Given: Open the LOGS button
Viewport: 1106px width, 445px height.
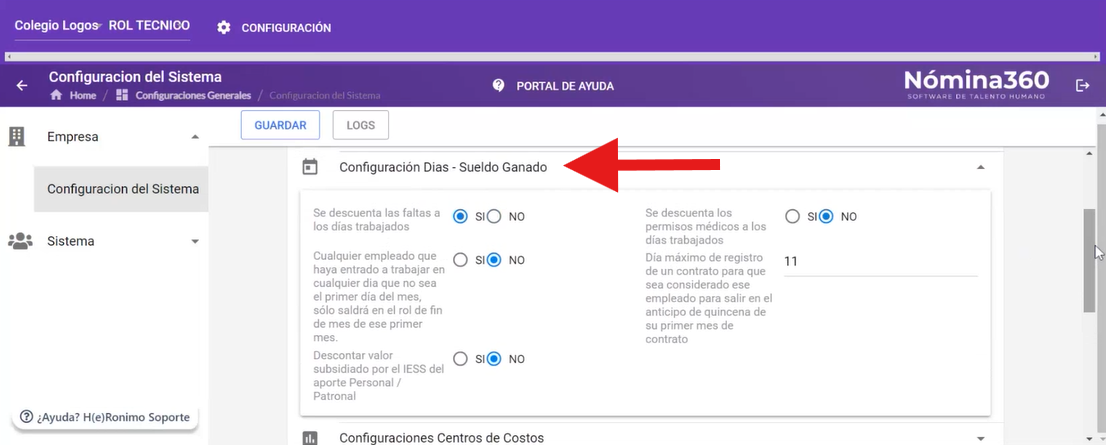Looking at the screenshot, I should (x=360, y=126).
